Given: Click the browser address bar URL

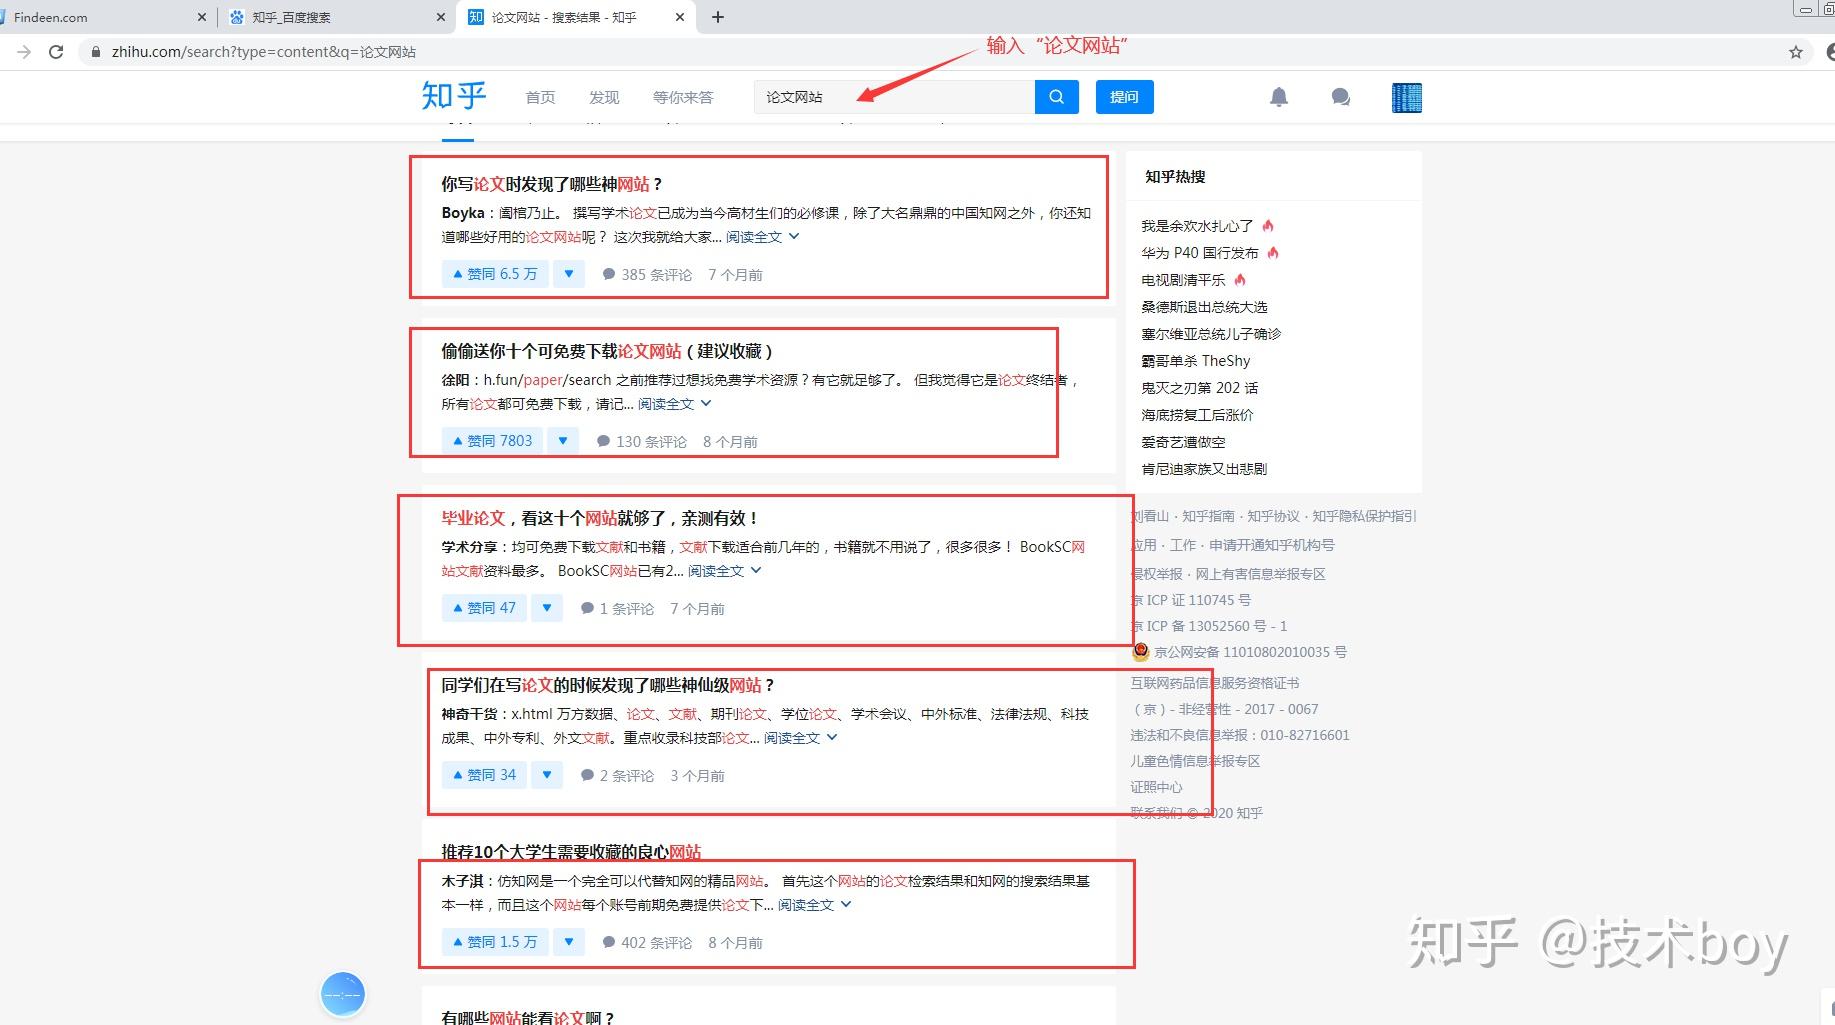Looking at the screenshot, I should pyautogui.click(x=264, y=52).
